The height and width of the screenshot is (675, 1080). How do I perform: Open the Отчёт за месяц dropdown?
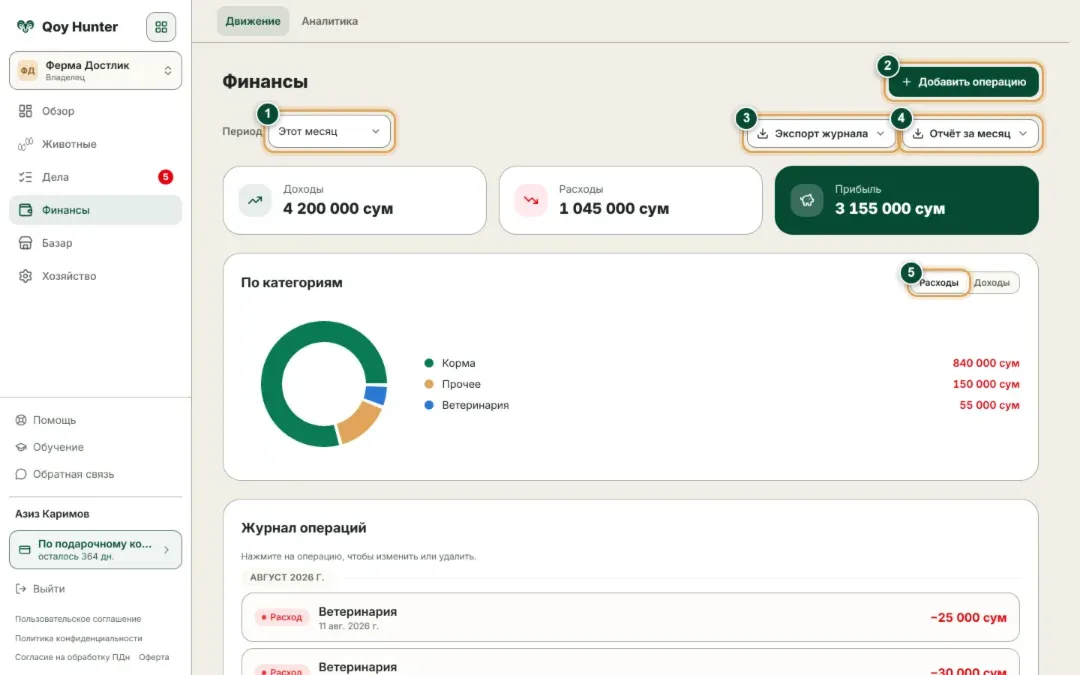(970, 134)
